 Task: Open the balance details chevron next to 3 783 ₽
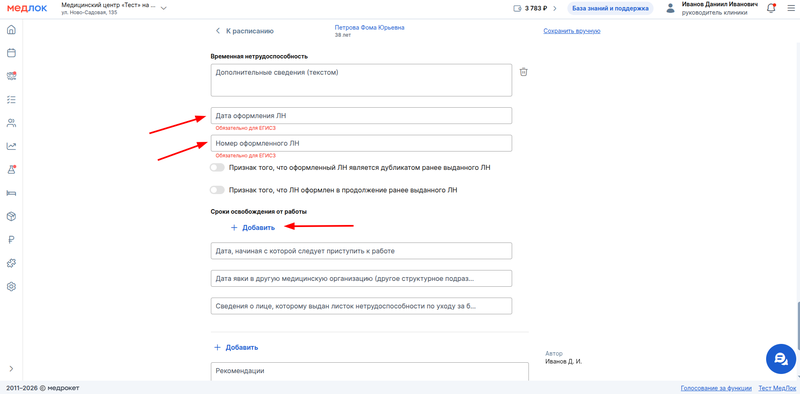pos(555,9)
